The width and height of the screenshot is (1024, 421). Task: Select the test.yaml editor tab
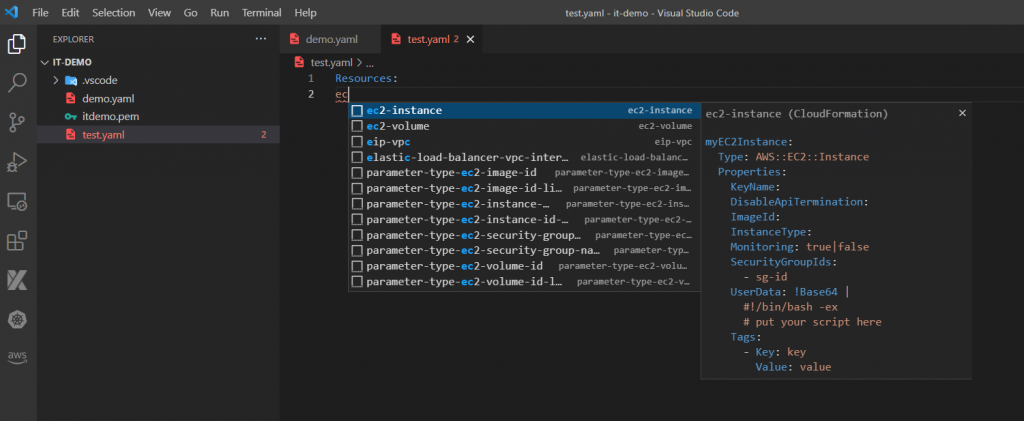(x=432, y=39)
